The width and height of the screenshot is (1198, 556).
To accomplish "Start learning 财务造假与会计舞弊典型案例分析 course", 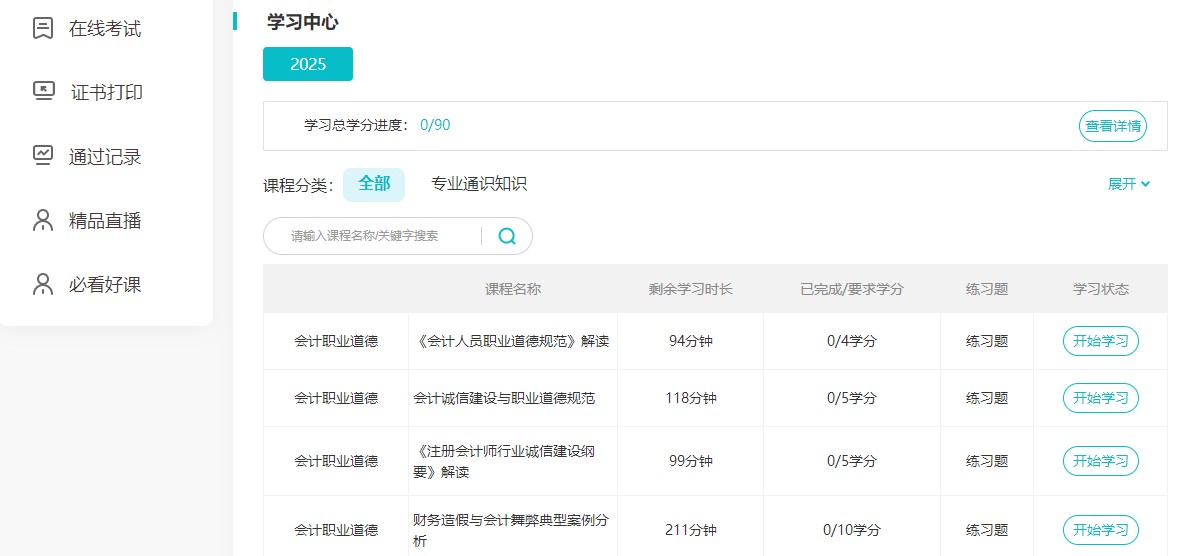I will coord(1100,530).
